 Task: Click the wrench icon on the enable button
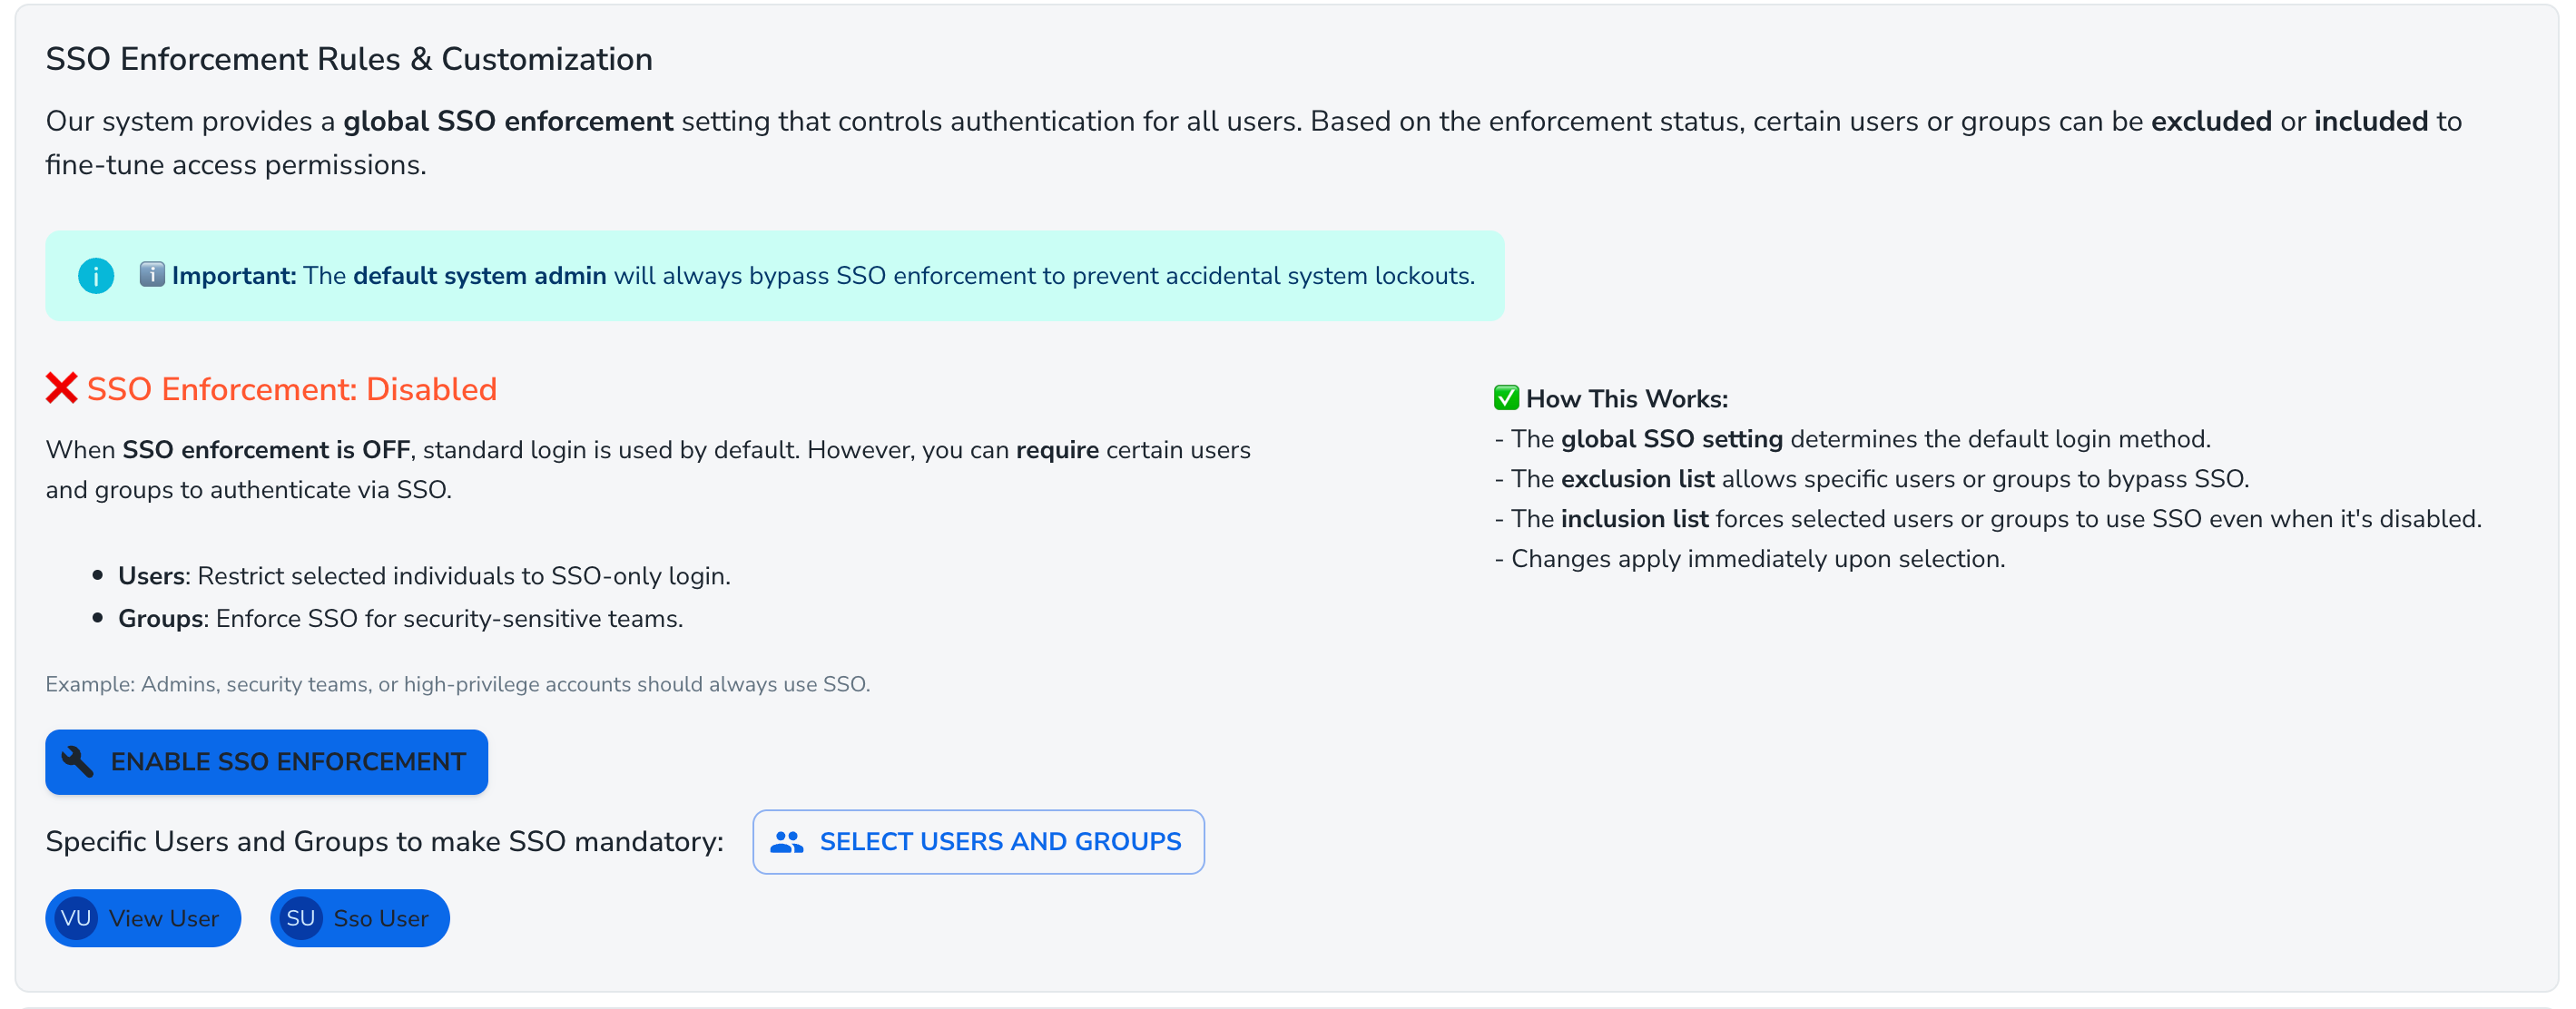click(x=78, y=762)
